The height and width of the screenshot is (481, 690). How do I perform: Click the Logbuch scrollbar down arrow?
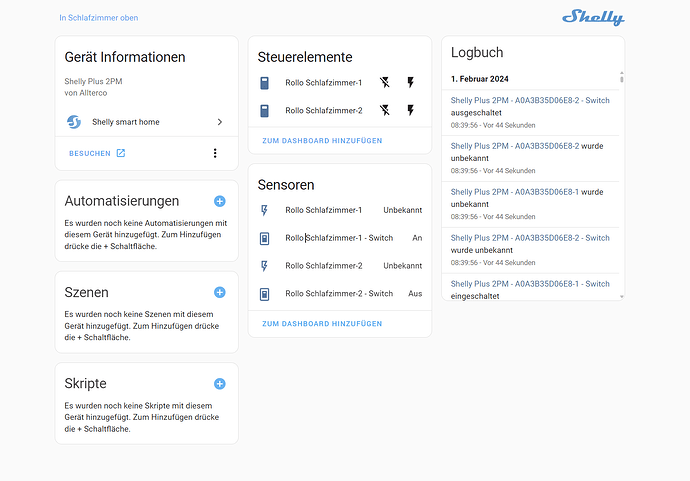coord(621,297)
